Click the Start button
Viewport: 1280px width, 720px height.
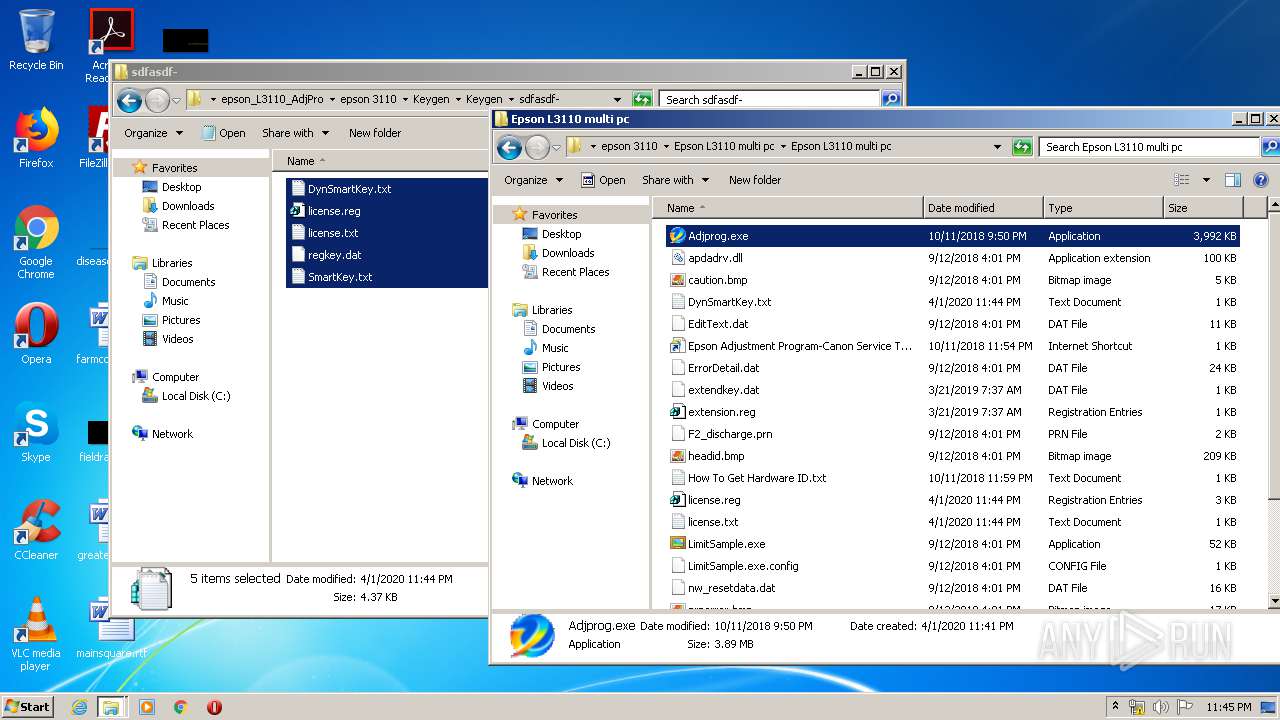[x=28, y=707]
